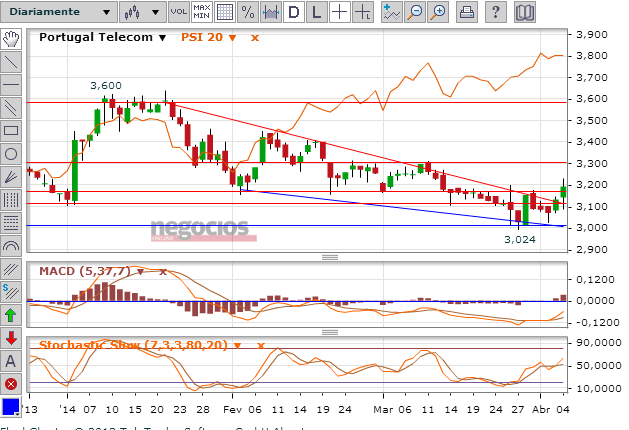Click the 0,1200 MACD axis value
The width and height of the screenshot is (629, 430).
(x=595, y=280)
